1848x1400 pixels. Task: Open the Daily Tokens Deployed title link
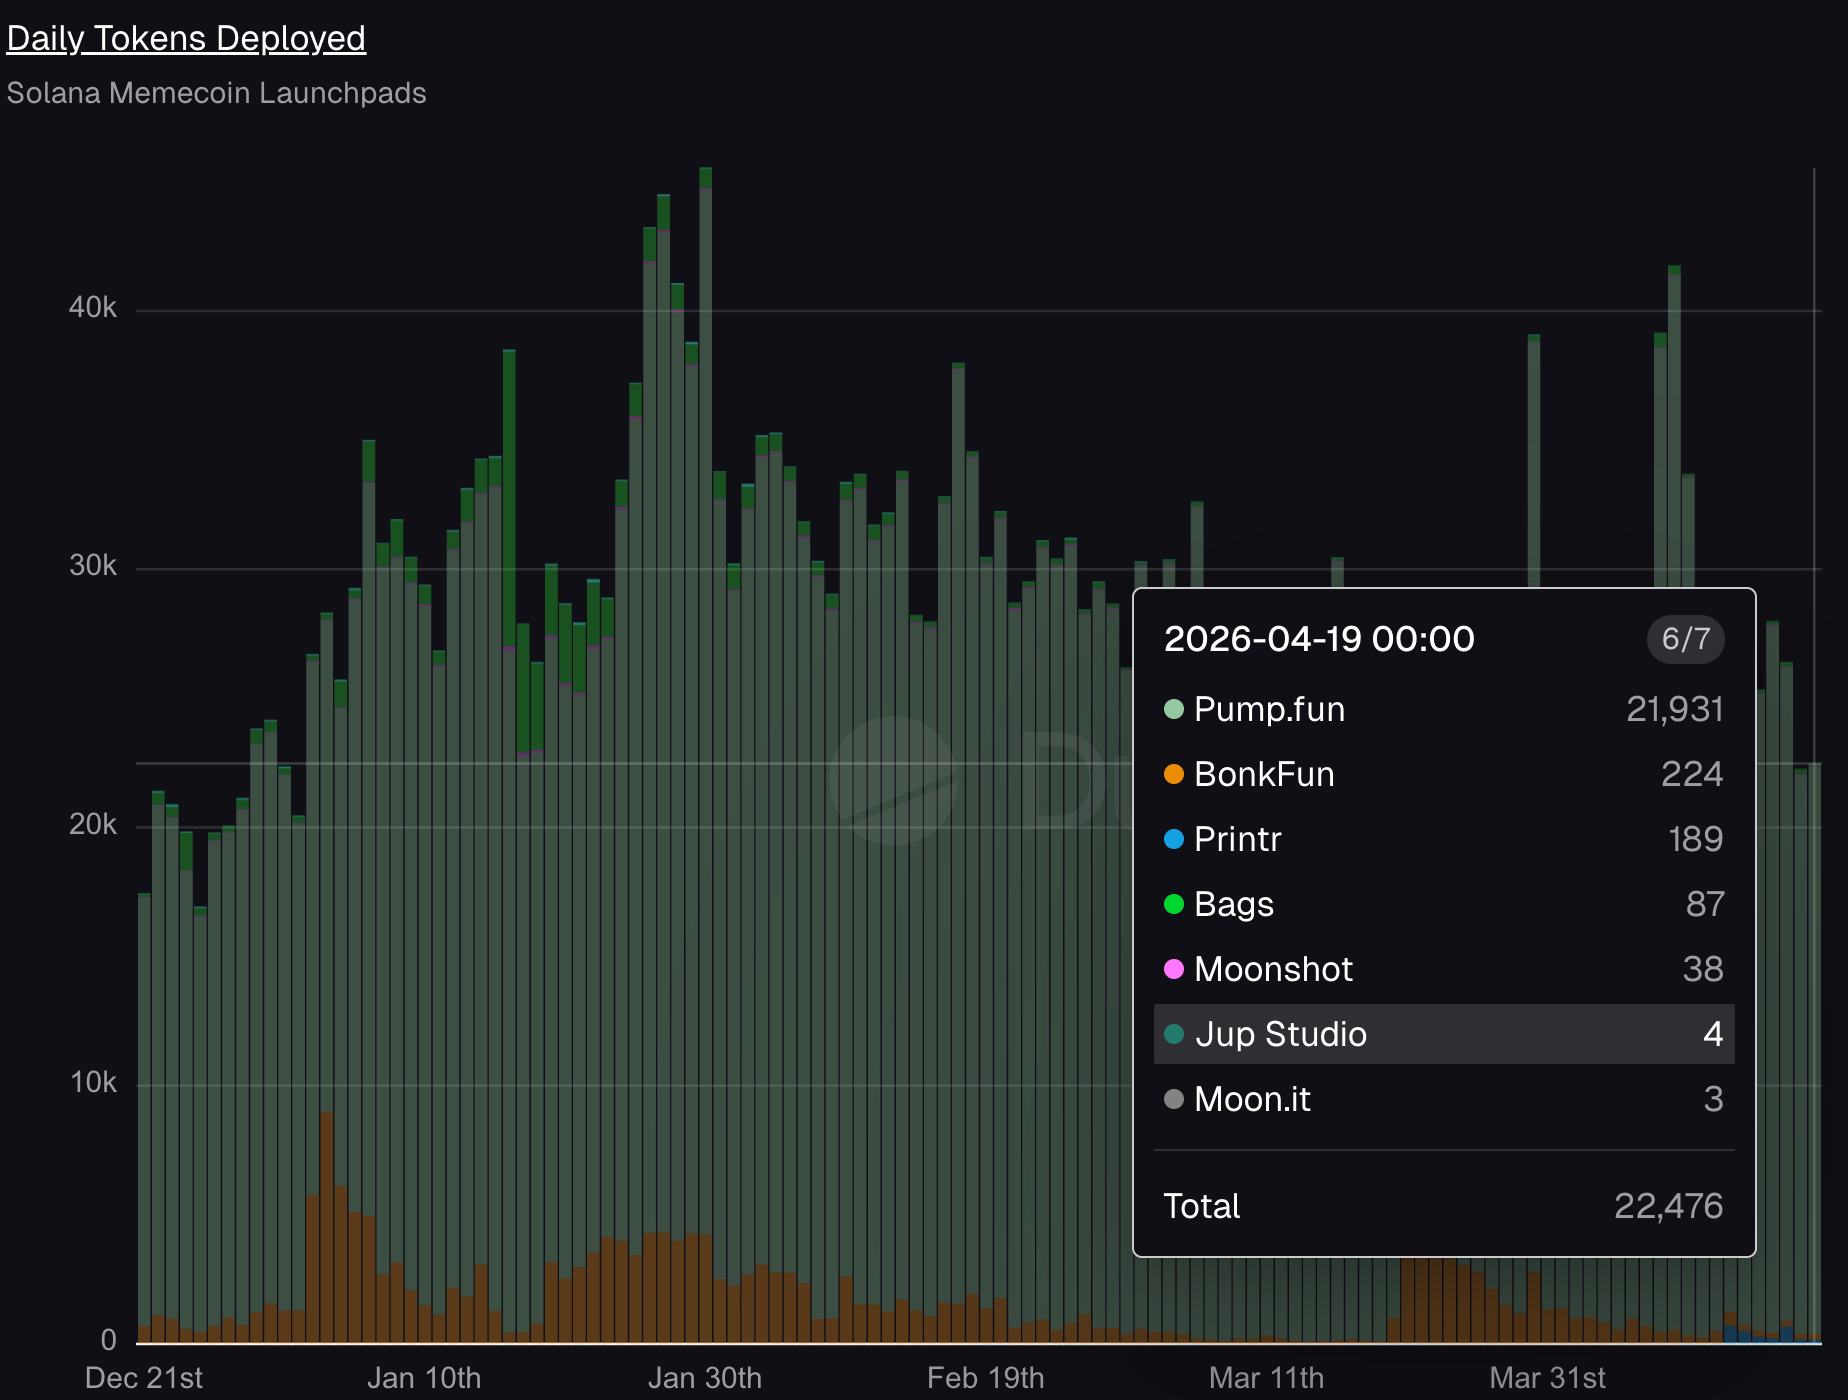186,38
